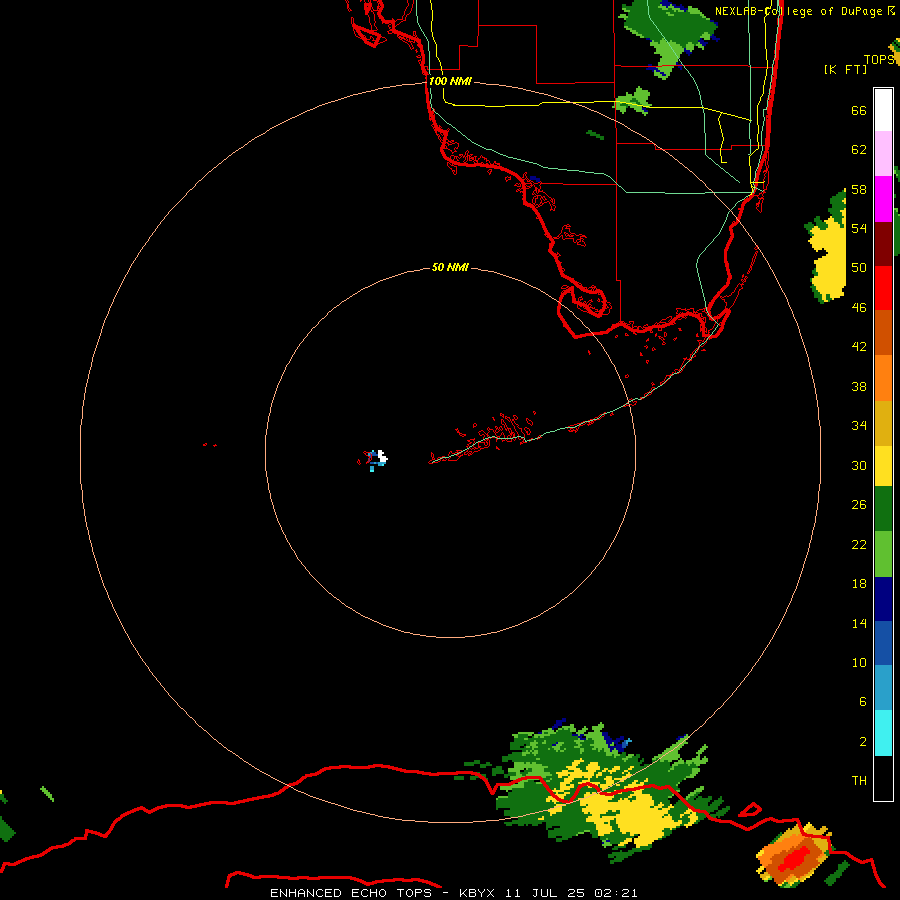
Task: Click the '34' legend value
Action: coord(859,425)
